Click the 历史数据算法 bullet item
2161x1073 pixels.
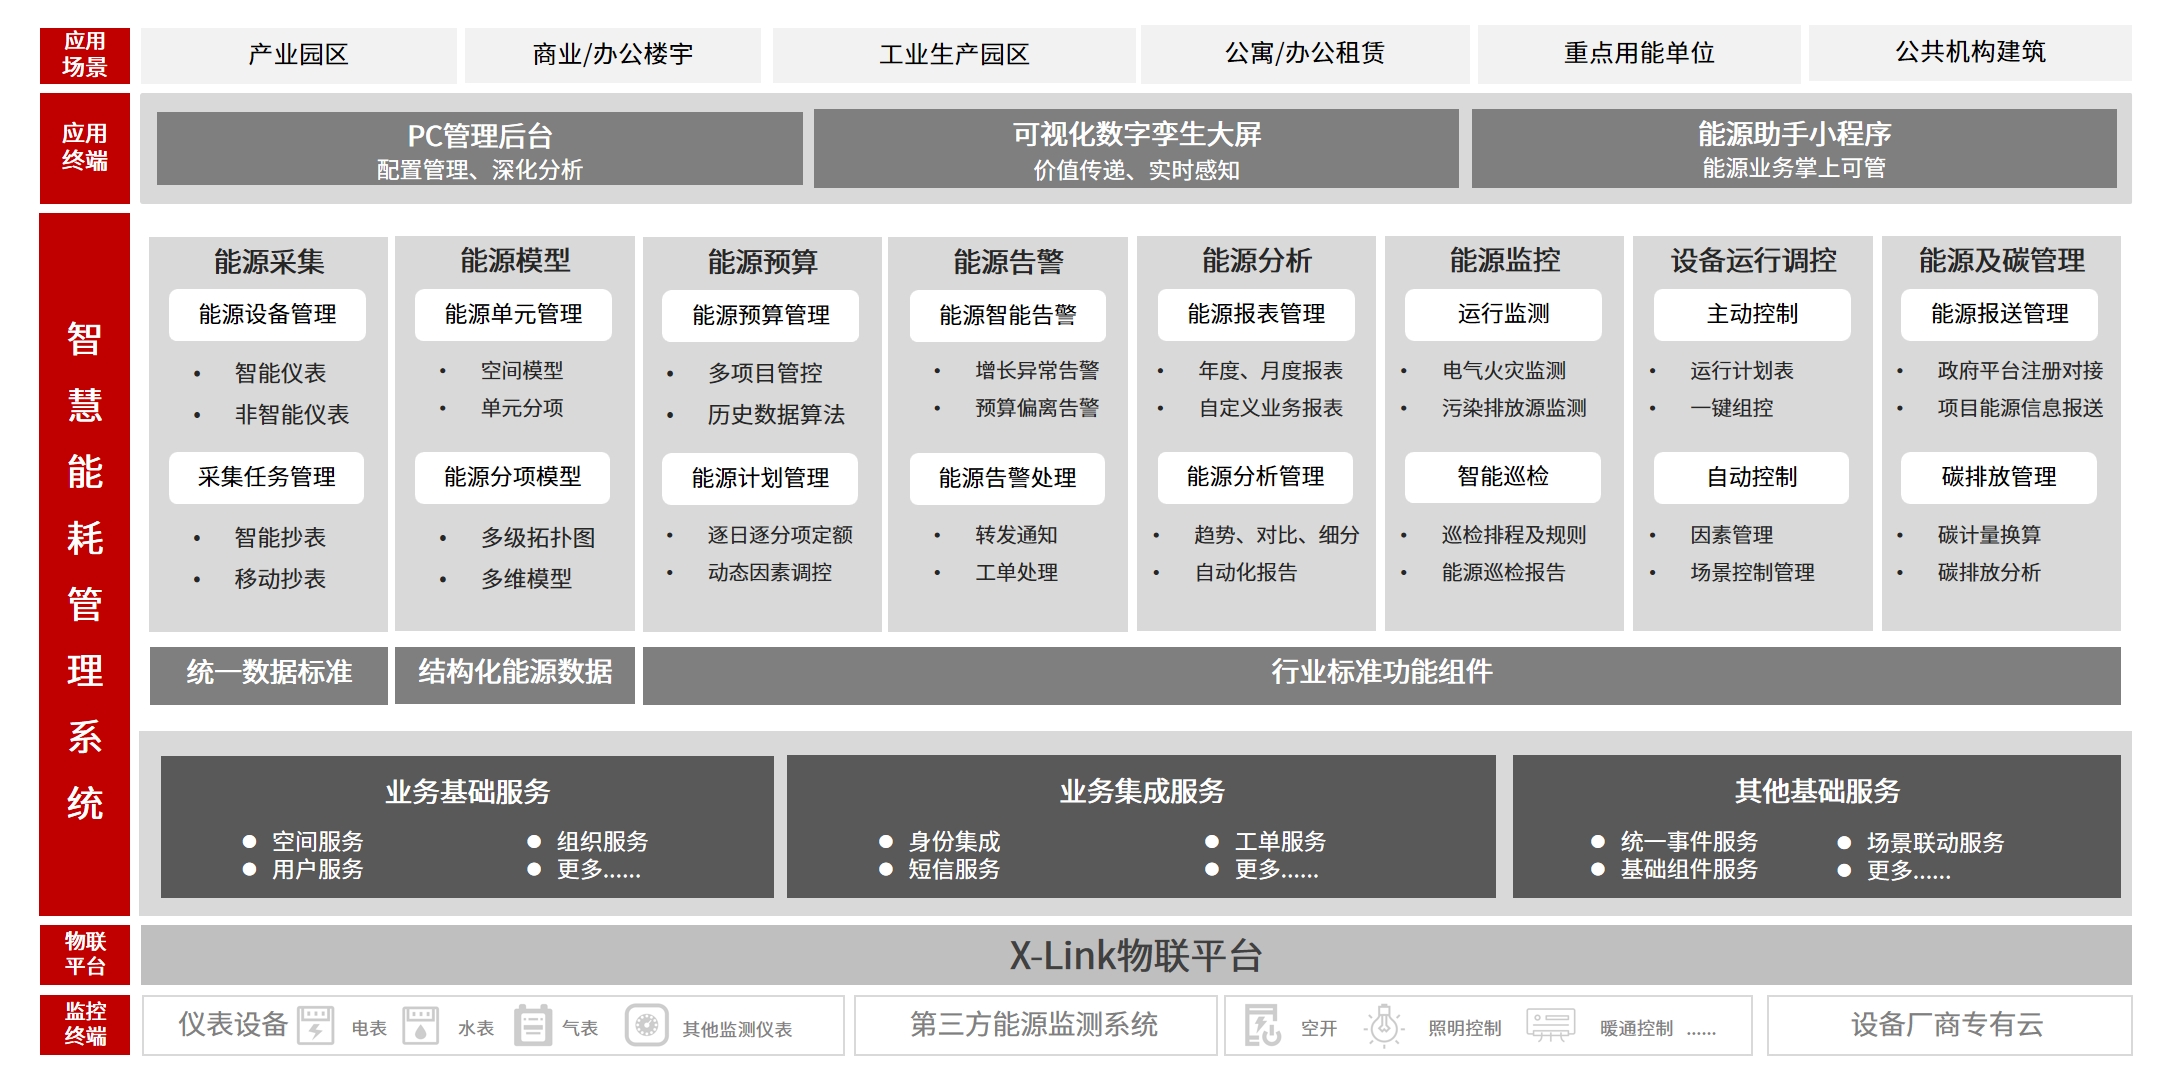(x=776, y=415)
